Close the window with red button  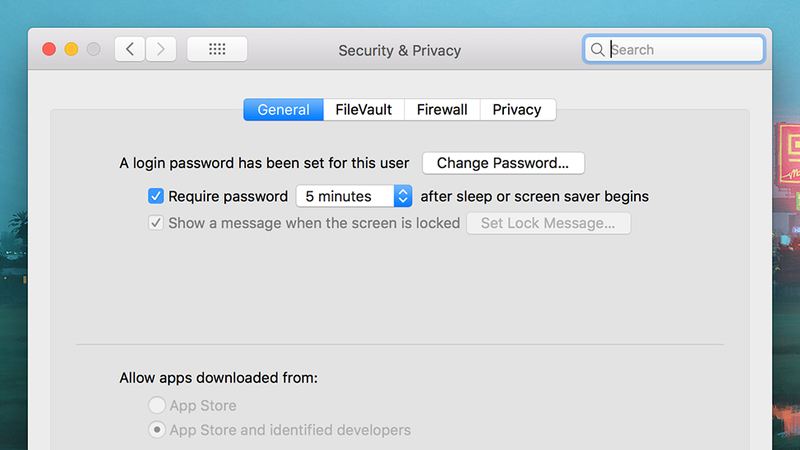click(x=49, y=49)
